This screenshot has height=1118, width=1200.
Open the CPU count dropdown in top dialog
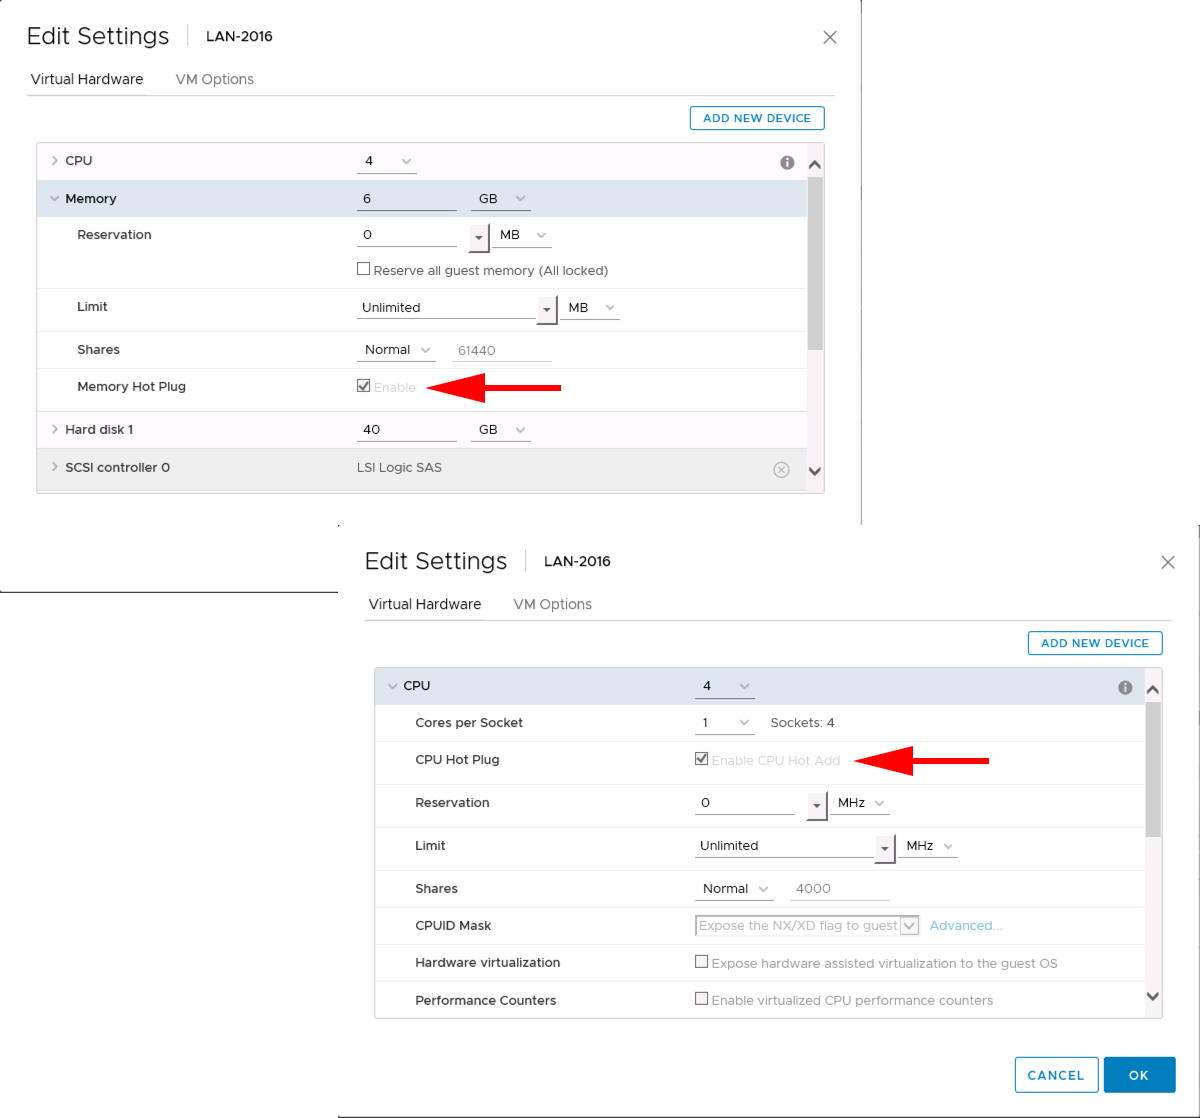coord(405,161)
